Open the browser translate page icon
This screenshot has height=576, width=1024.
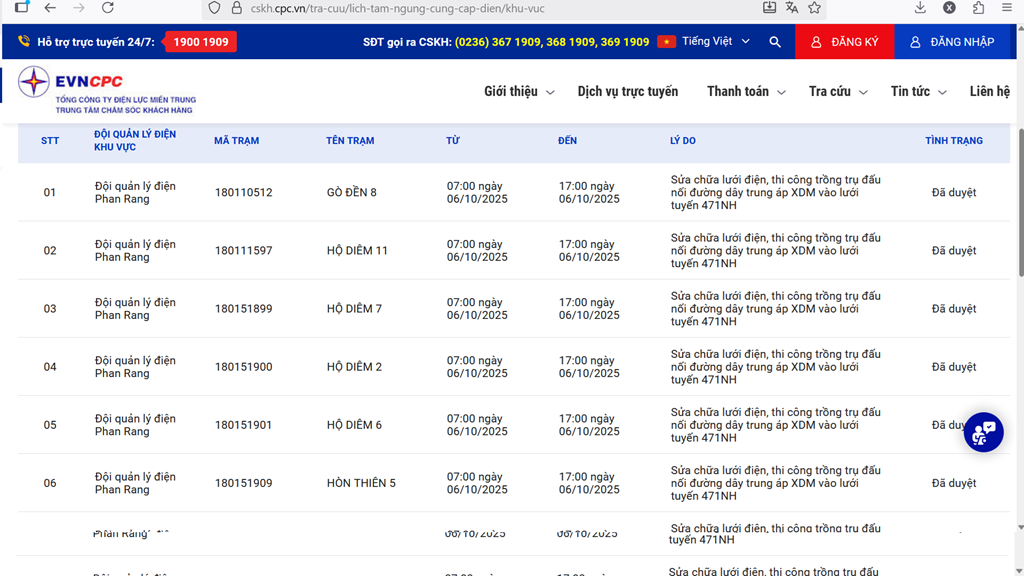792,8
